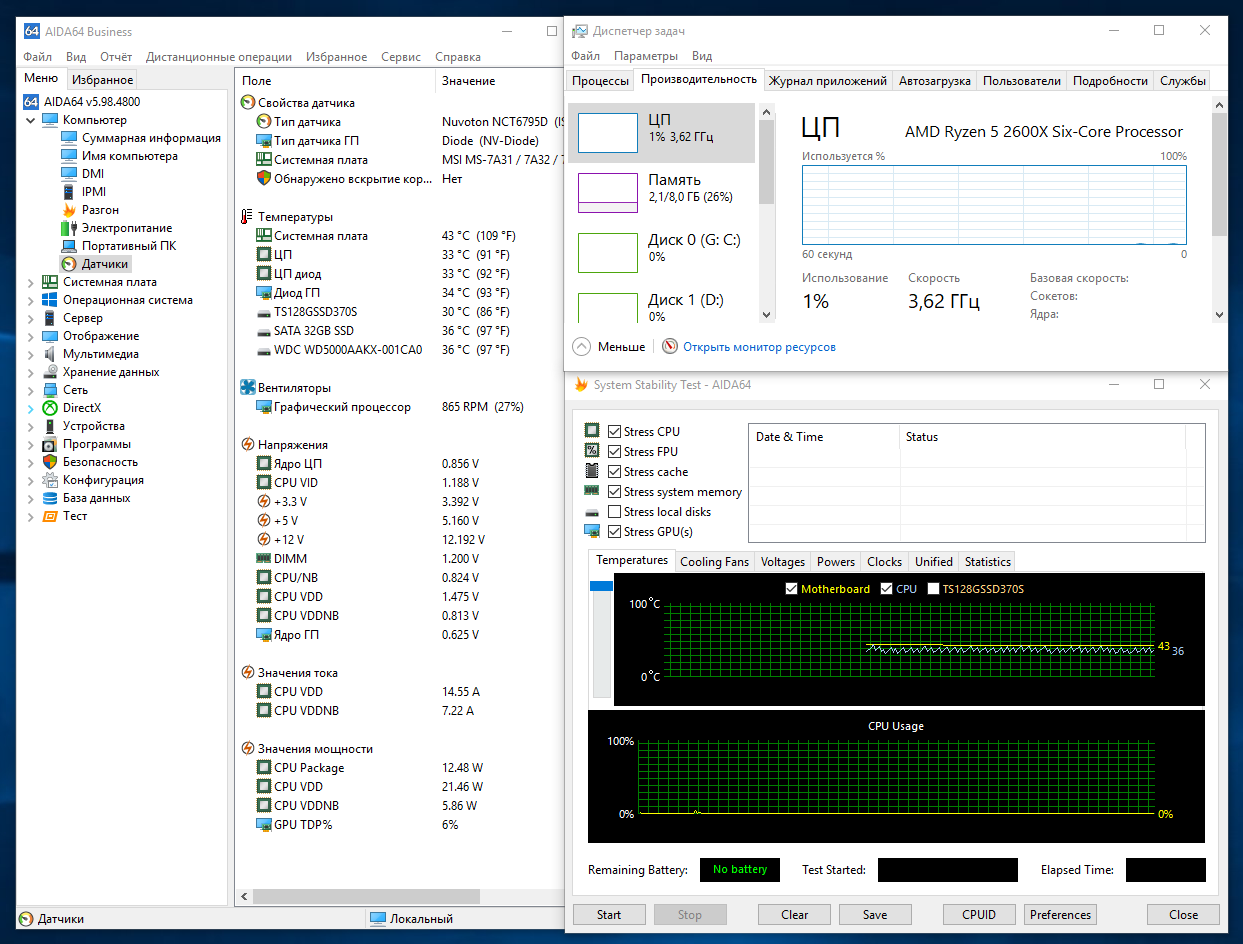Open the Открыть монитор ресурсов link
The image size is (1243, 944).
759,347
